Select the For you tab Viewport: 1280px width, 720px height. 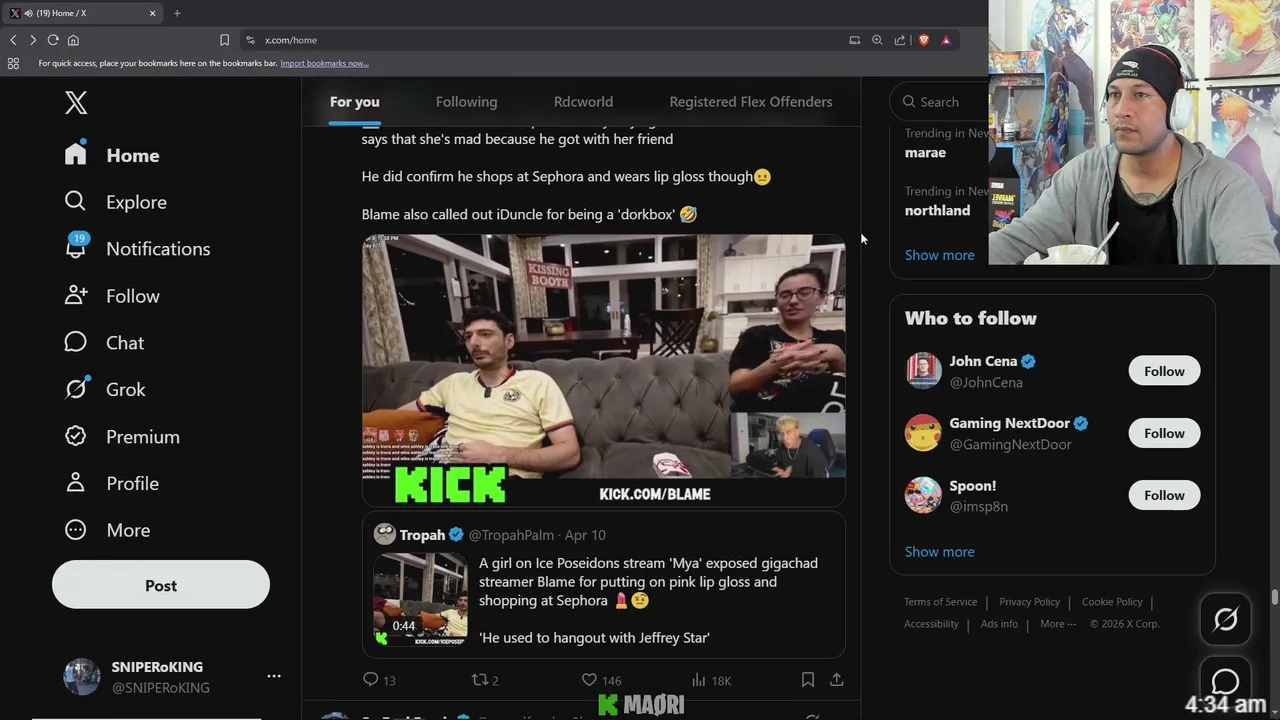pyautogui.click(x=355, y=102)
